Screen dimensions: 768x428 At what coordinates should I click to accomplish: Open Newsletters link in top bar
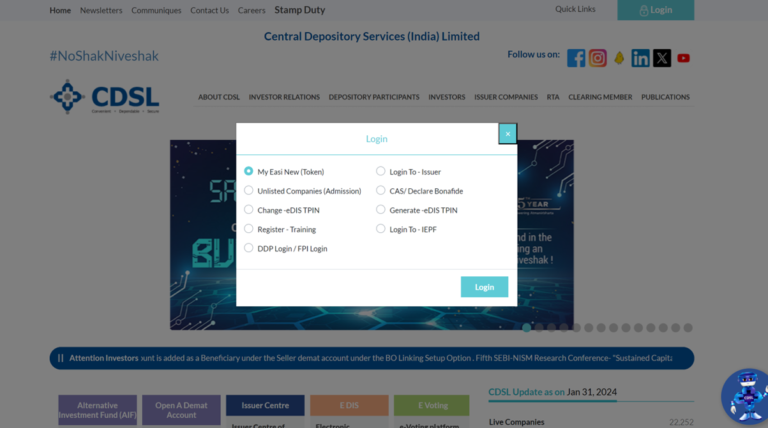[x=101, y=10]
